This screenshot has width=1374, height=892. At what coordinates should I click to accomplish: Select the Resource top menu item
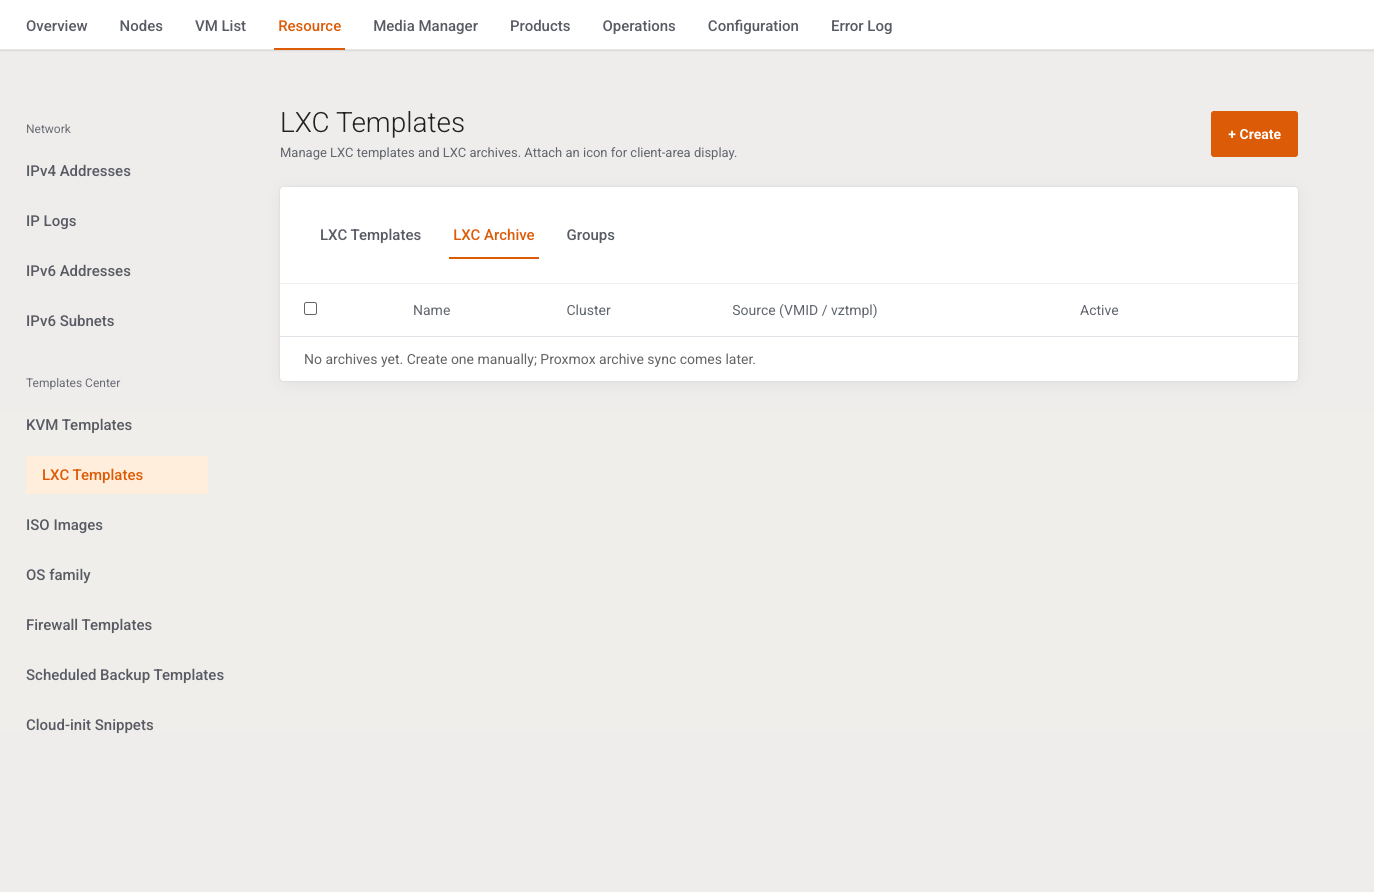[309, 26]
